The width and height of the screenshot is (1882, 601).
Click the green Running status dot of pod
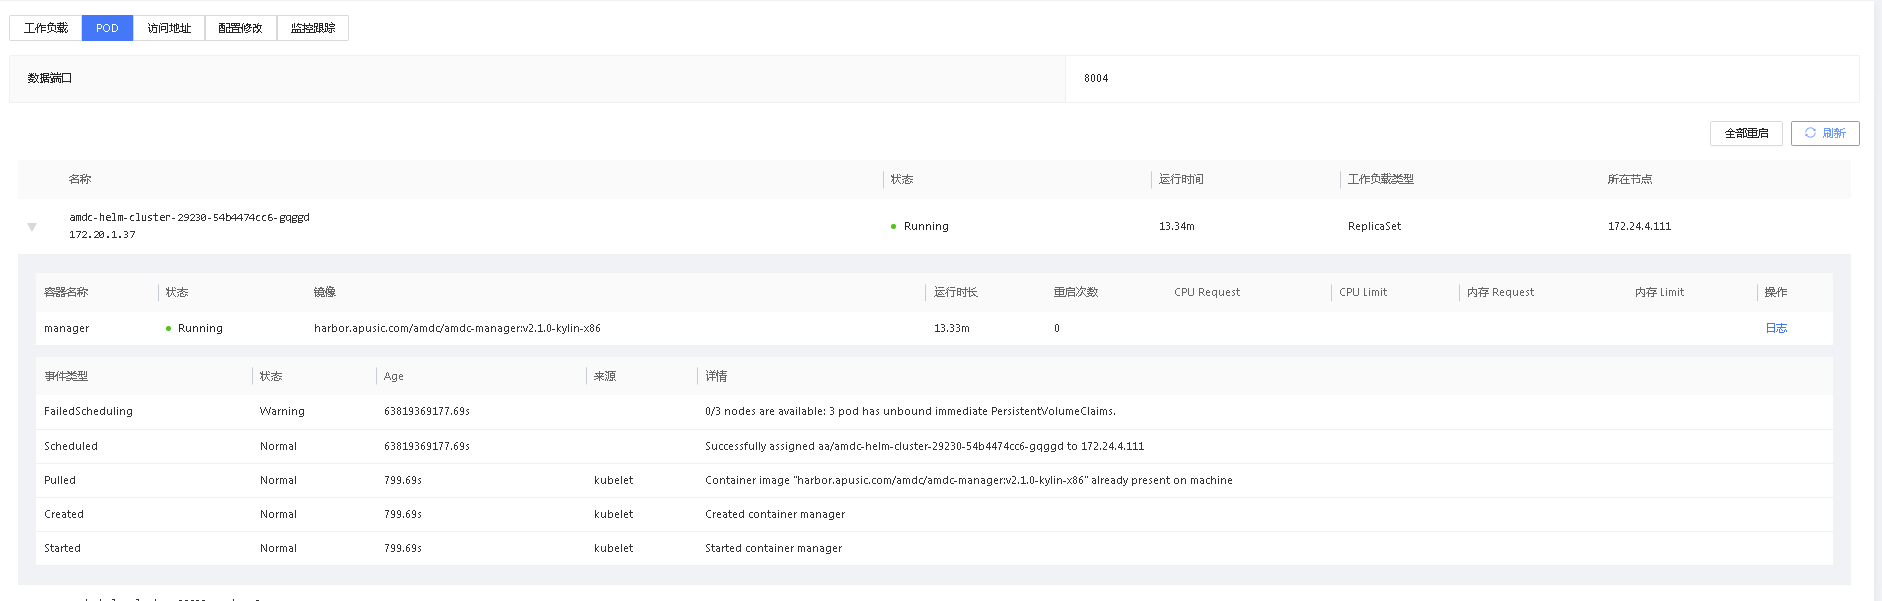click(893, 227)
